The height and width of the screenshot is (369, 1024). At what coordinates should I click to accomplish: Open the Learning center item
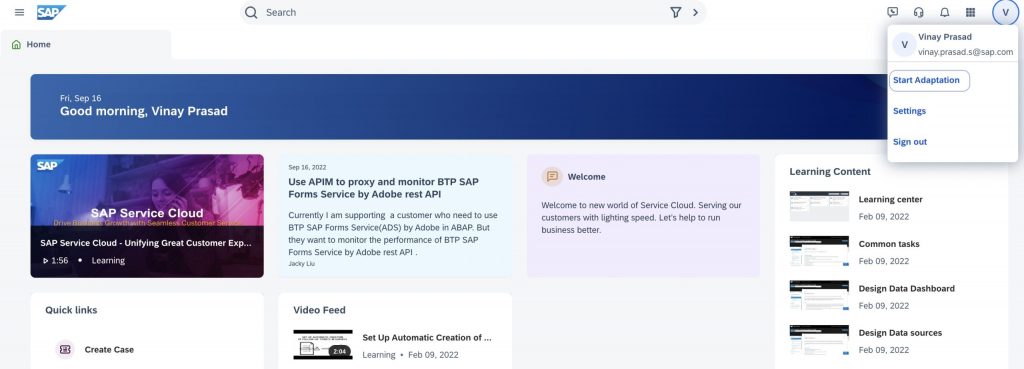(891, 199)
